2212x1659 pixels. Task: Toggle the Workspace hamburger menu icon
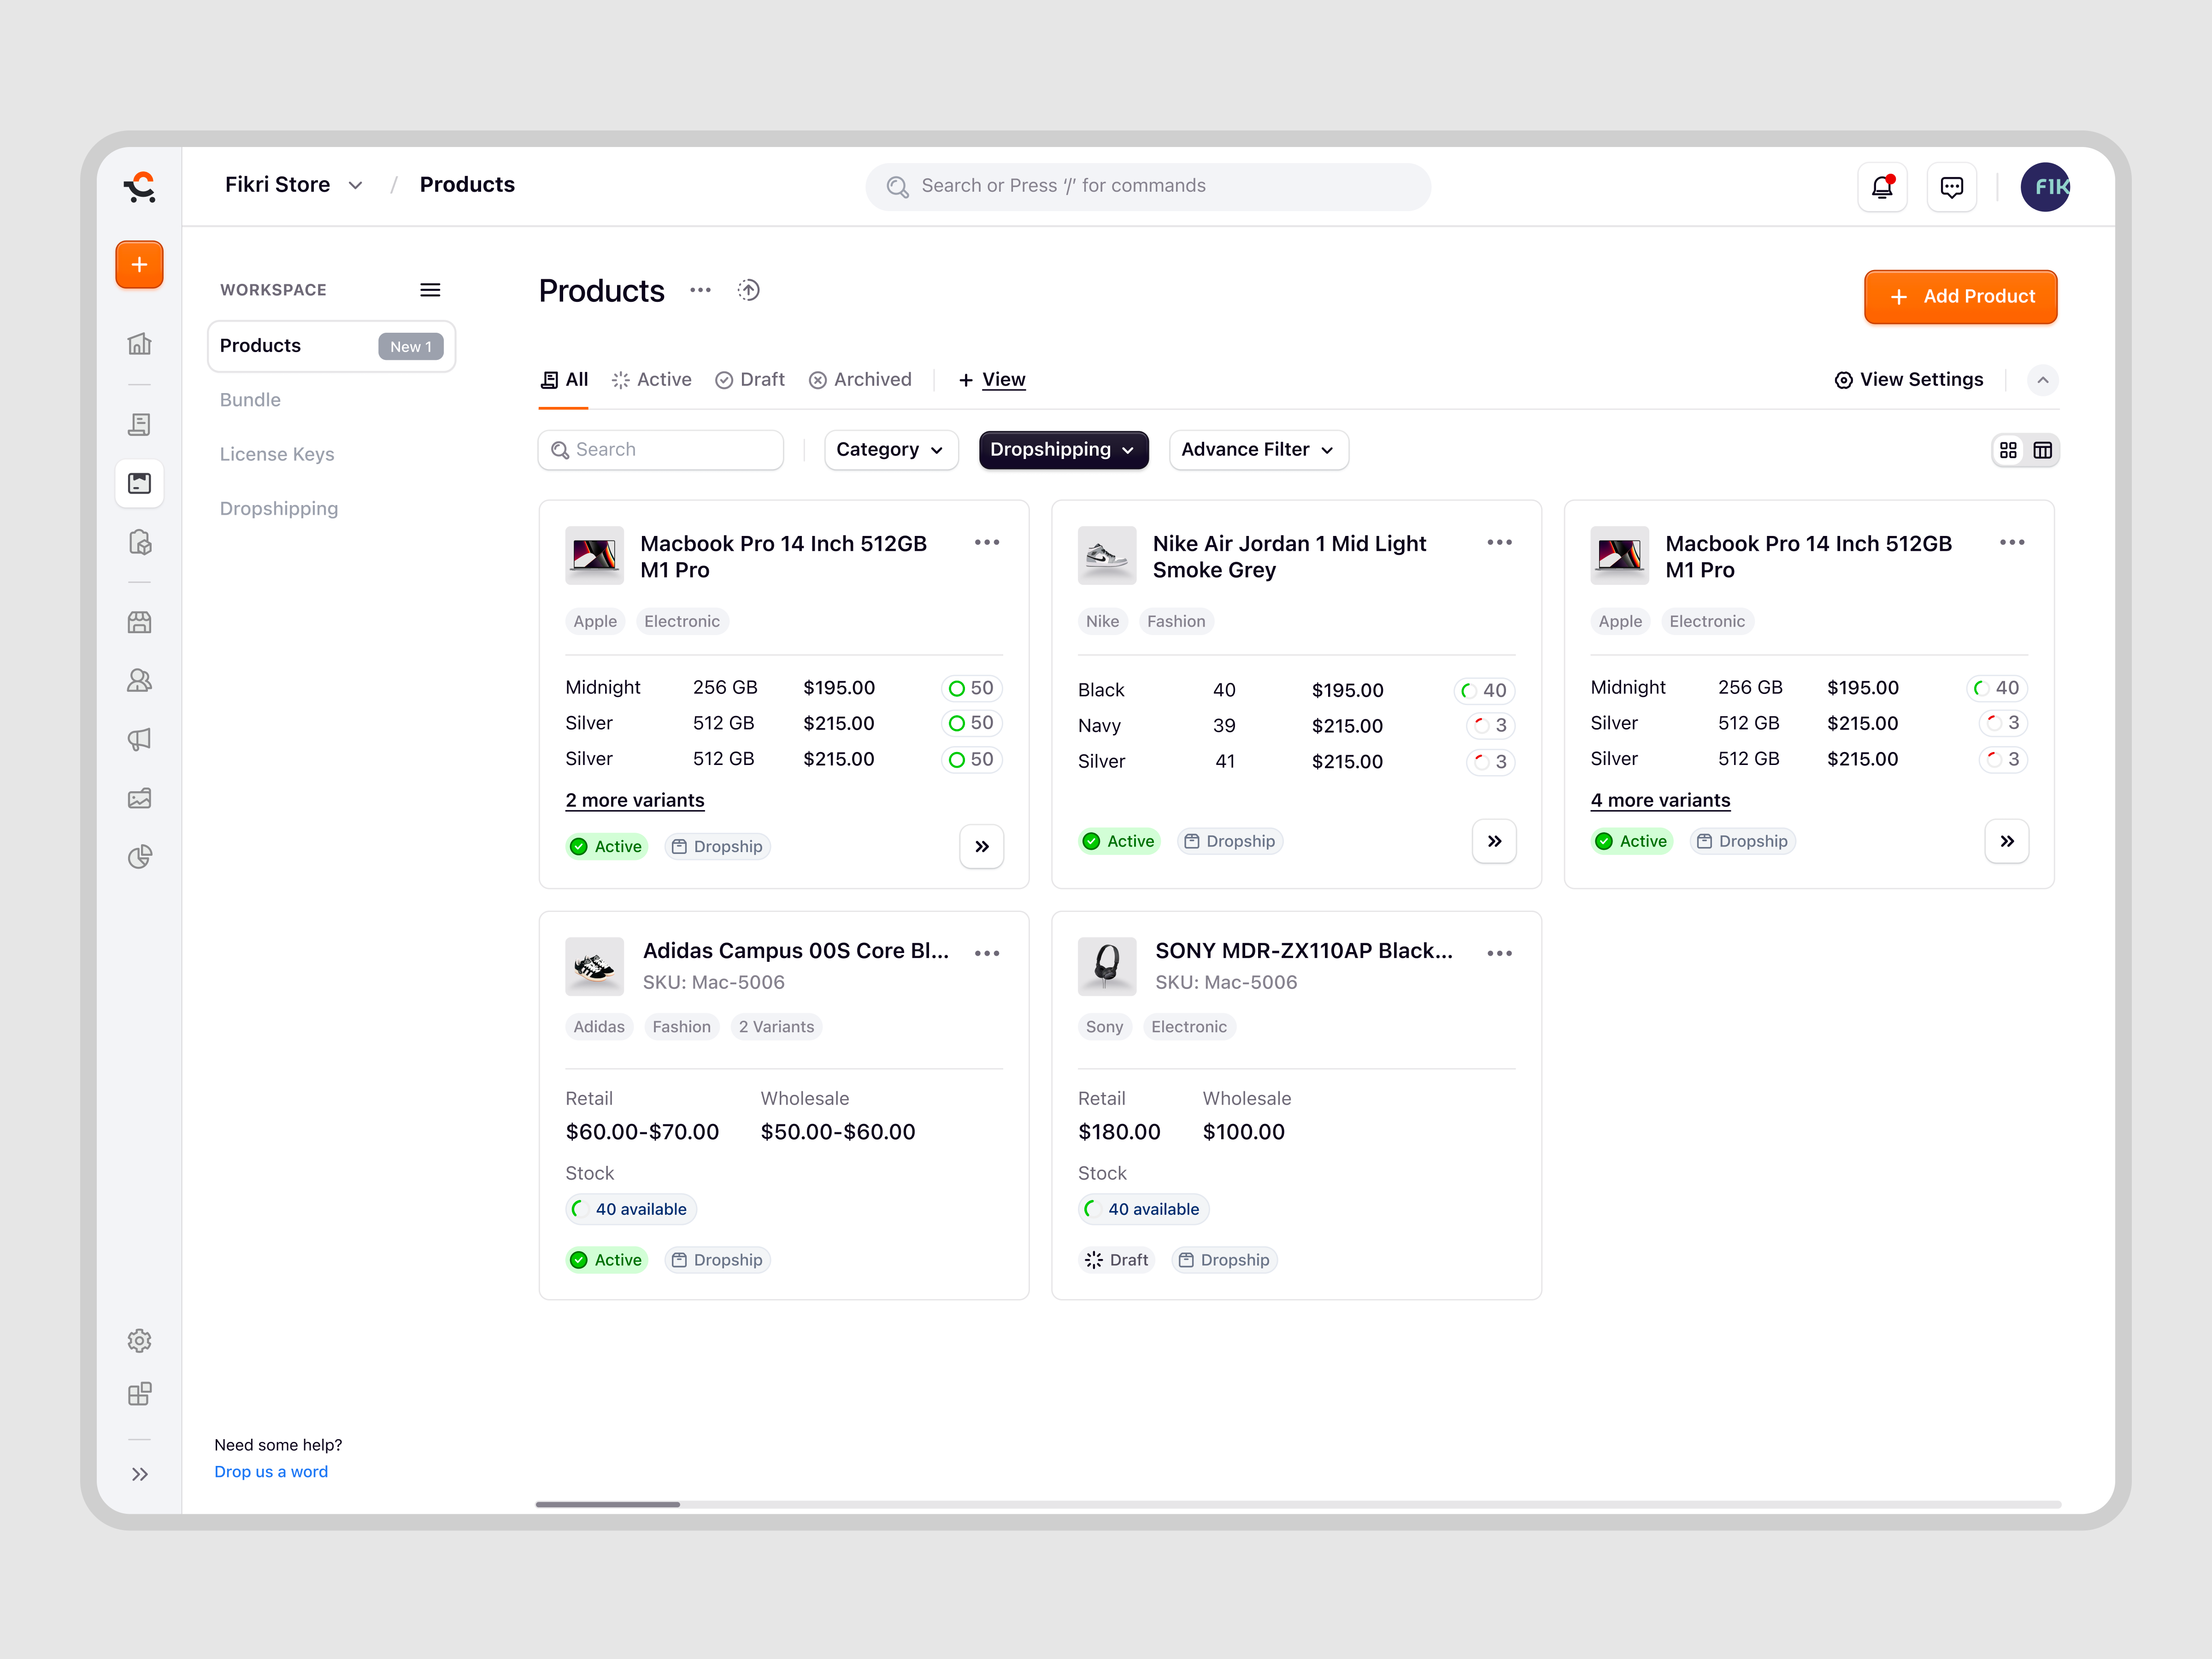pyautogui.click(x=430, y=290)
